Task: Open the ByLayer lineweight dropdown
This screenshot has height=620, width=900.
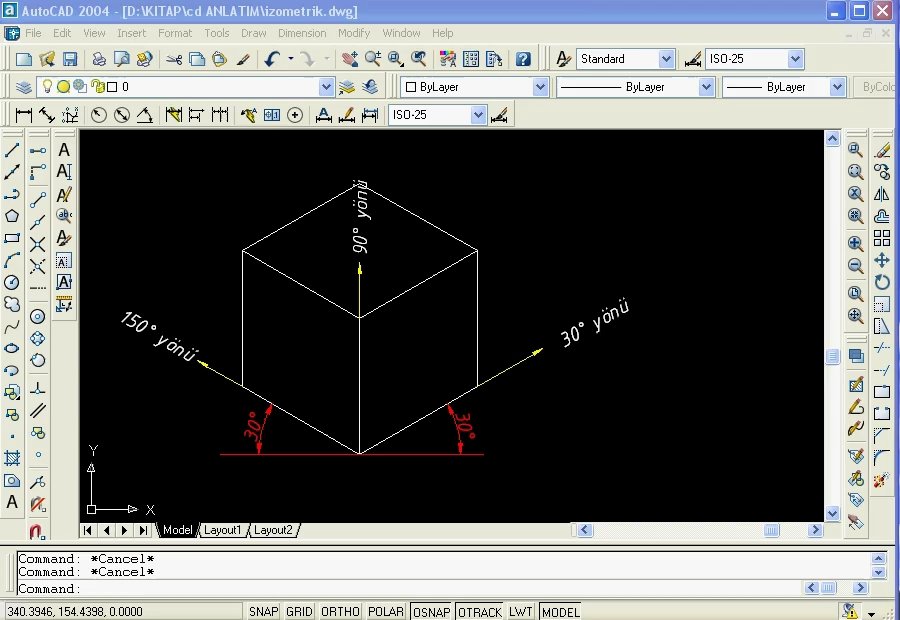Action: pyautogui.click(x=837, y=87)
